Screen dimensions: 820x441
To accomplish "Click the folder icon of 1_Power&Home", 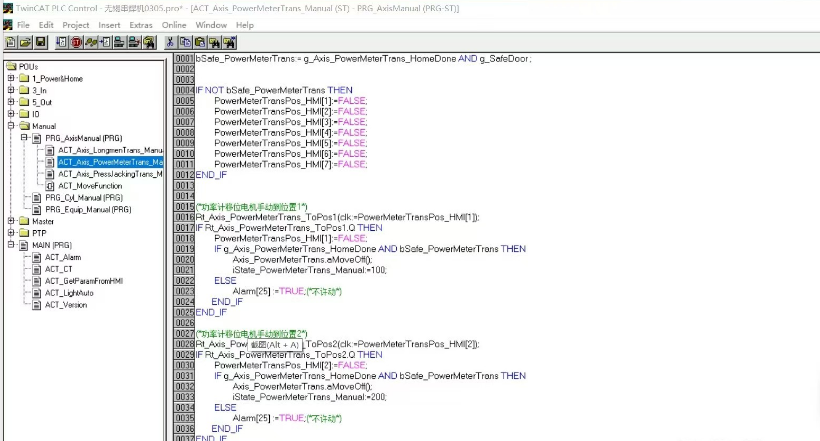I will [x=24, y=78].
